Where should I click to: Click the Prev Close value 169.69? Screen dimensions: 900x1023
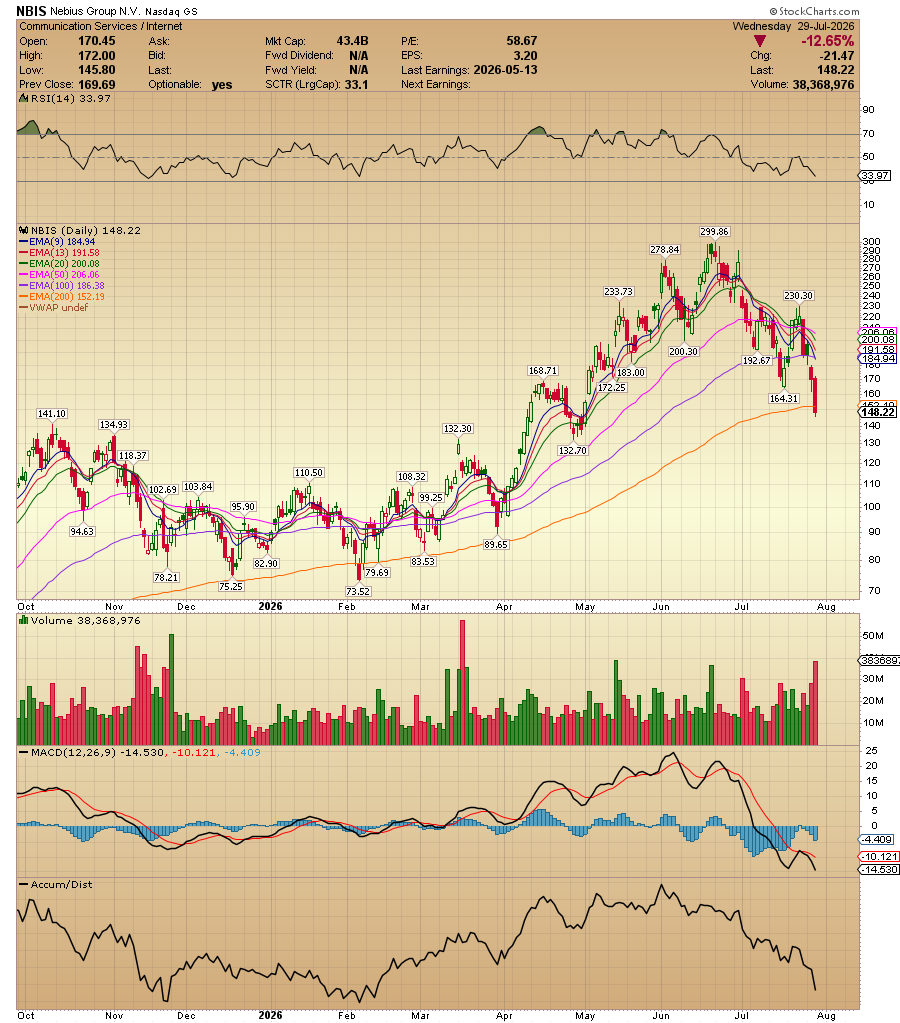tap(97, 84)
